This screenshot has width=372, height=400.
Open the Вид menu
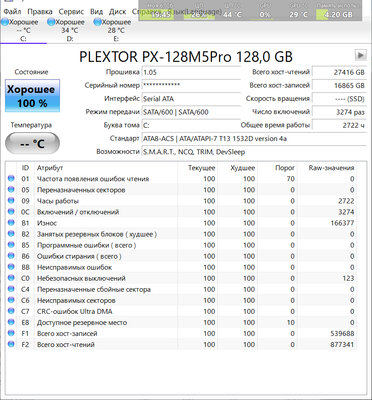(97, 11)
